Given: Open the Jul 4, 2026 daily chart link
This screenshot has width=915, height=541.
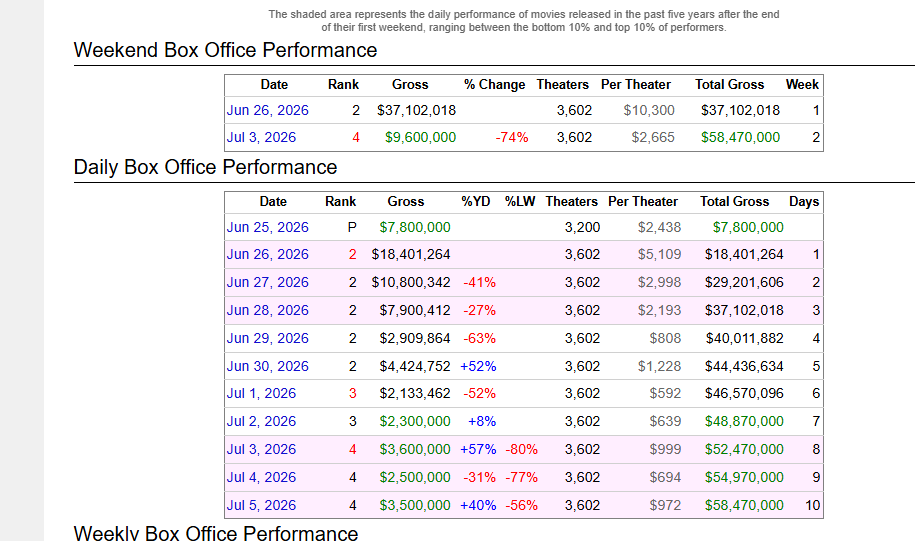Looking at the screenshot, I should 261,477.
